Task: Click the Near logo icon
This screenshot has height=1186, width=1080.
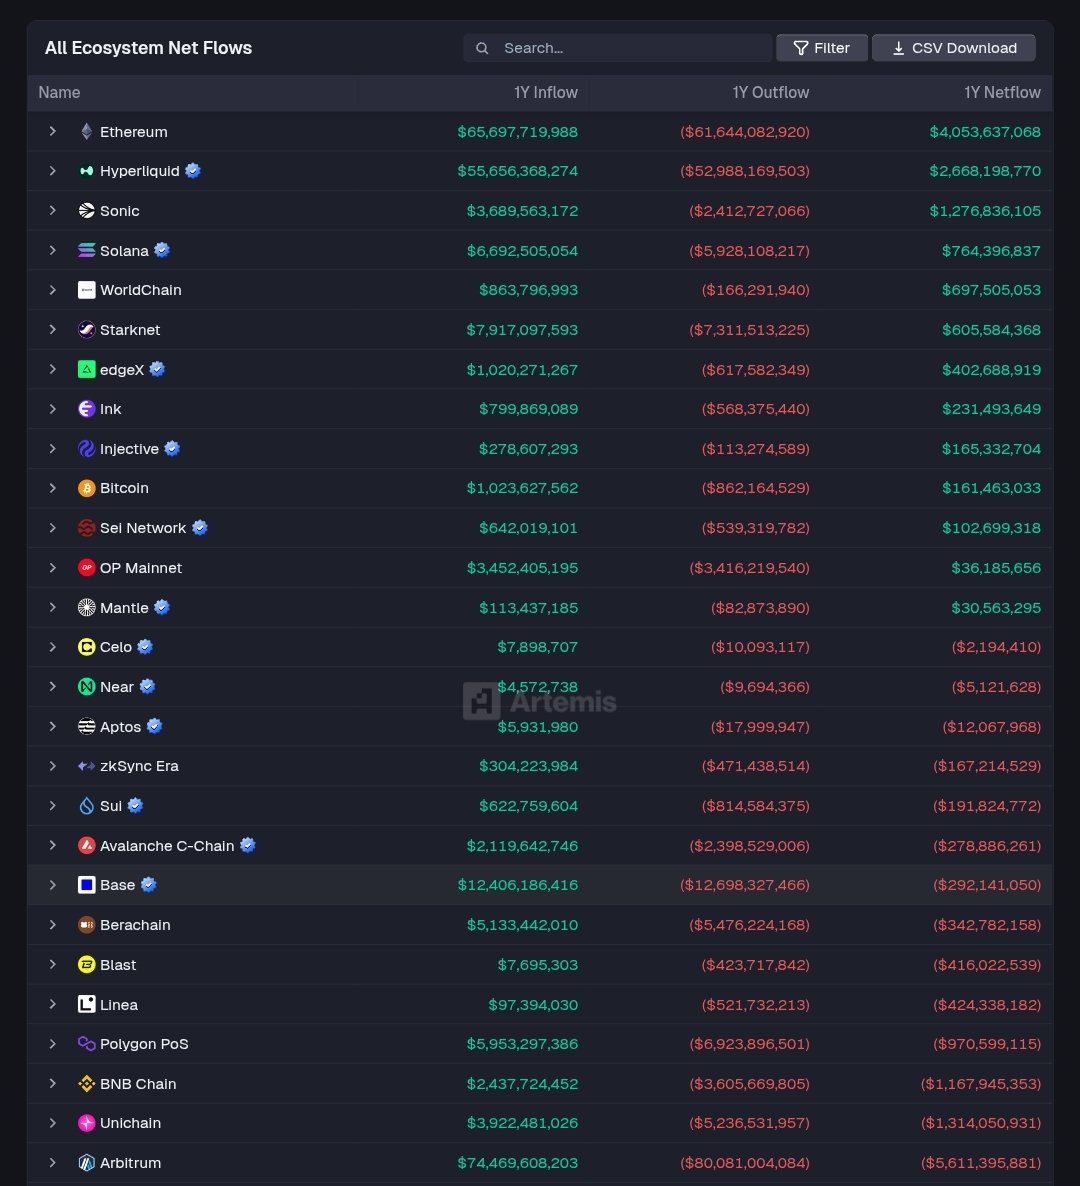Action: (86, 687)
